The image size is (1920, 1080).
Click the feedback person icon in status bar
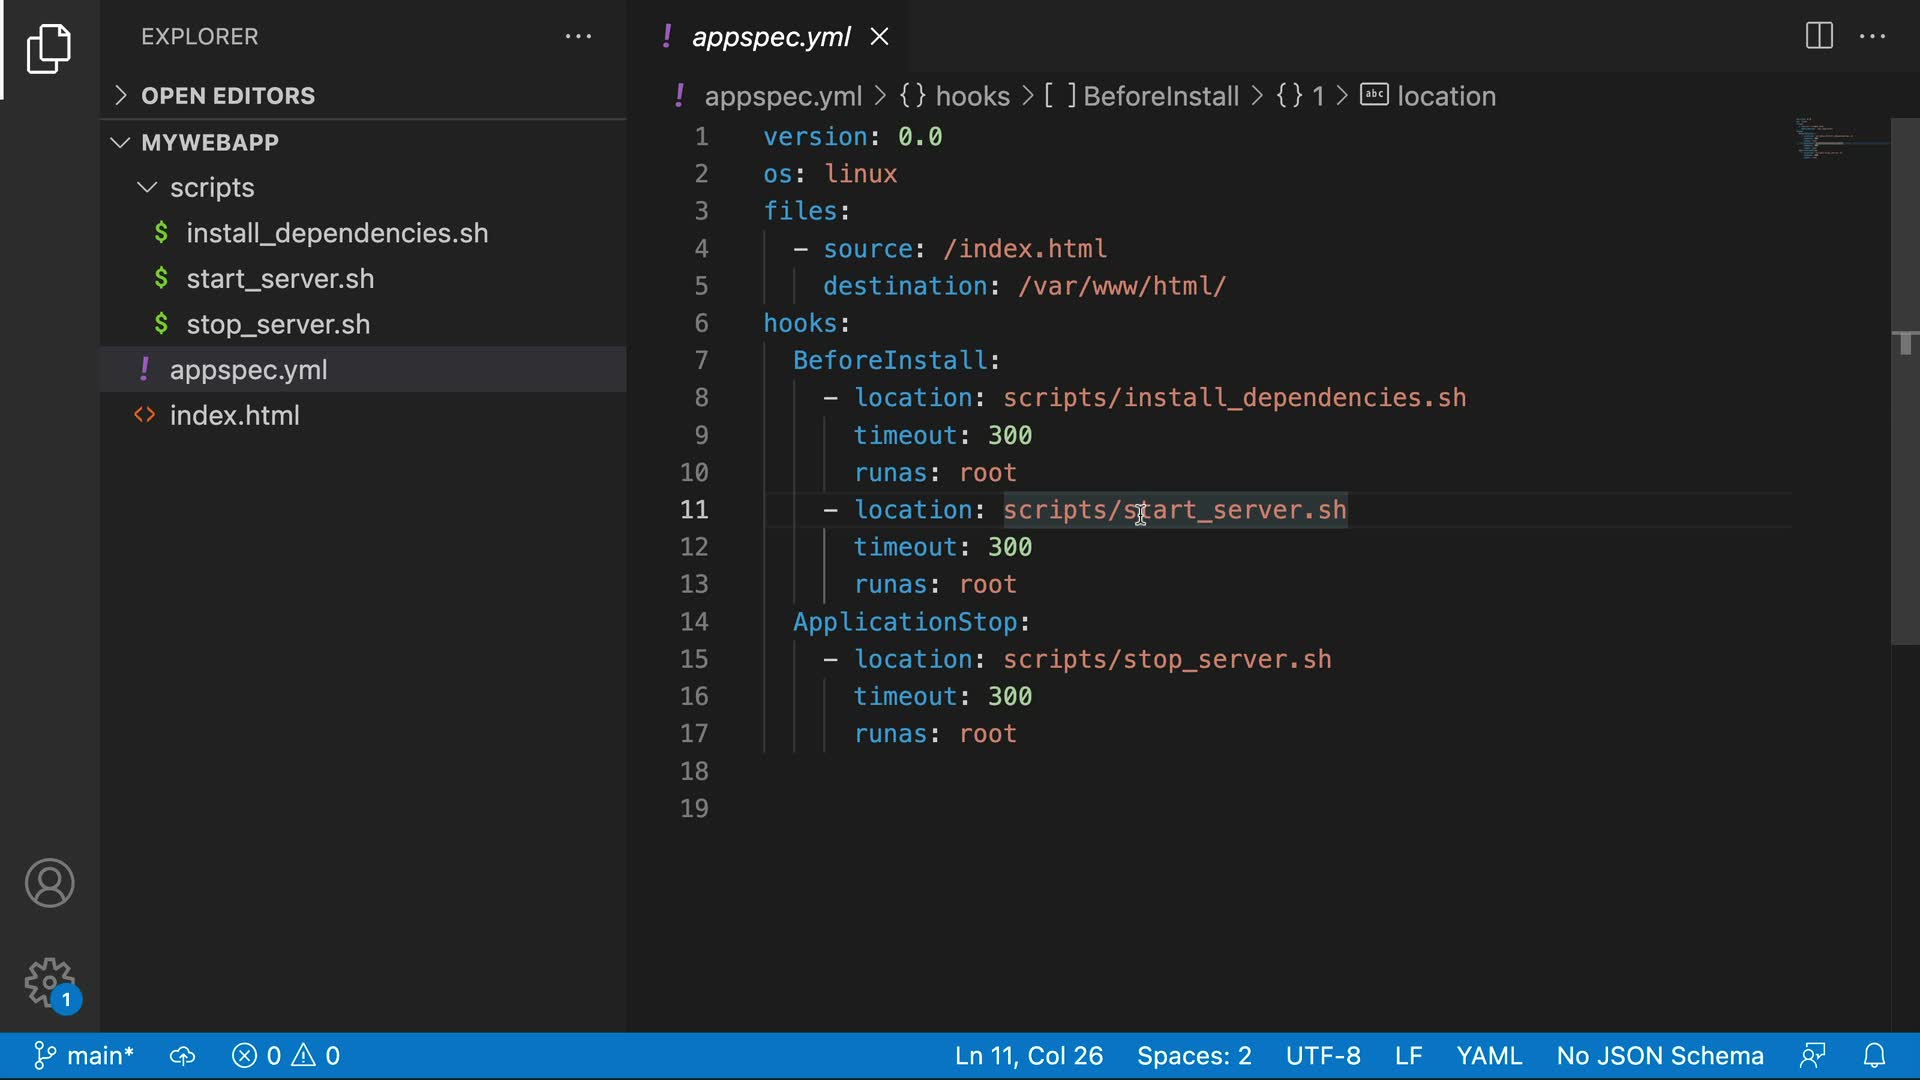pyautogui.click(x=1813, y=1056)
